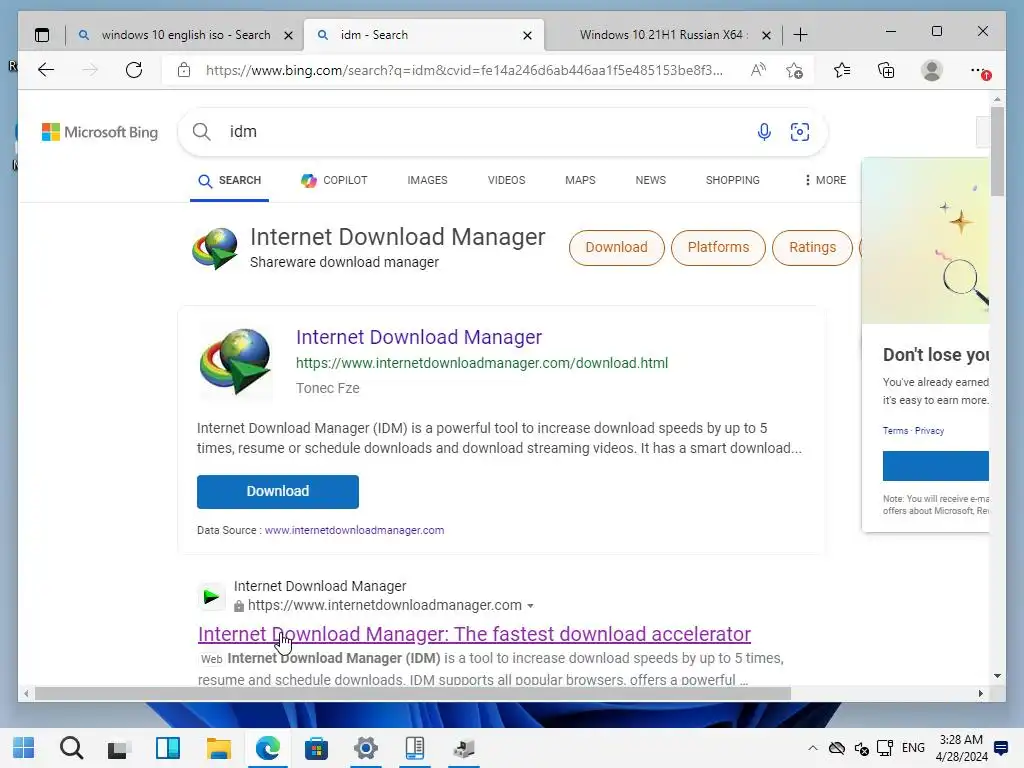Open 'The fastest download accelerator' result

pyautogui.click(x=474, y=634)
